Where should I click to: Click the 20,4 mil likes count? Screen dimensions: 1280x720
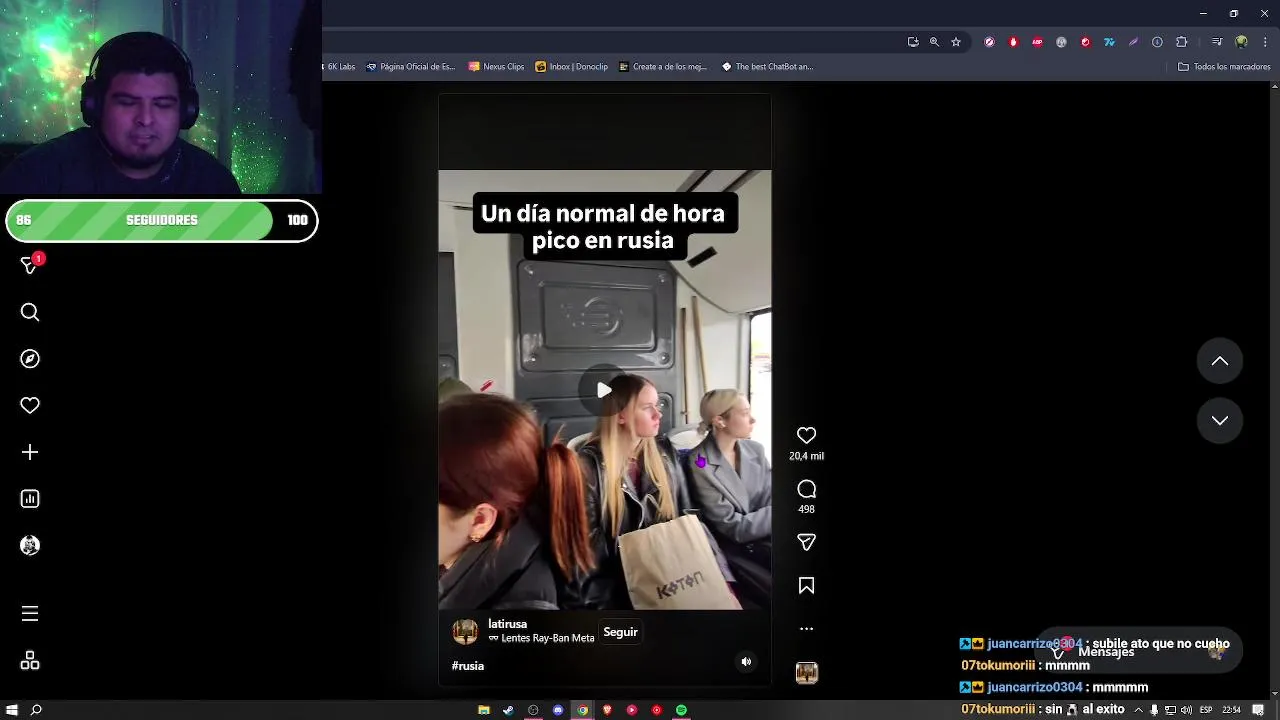[x=806, y=456]
